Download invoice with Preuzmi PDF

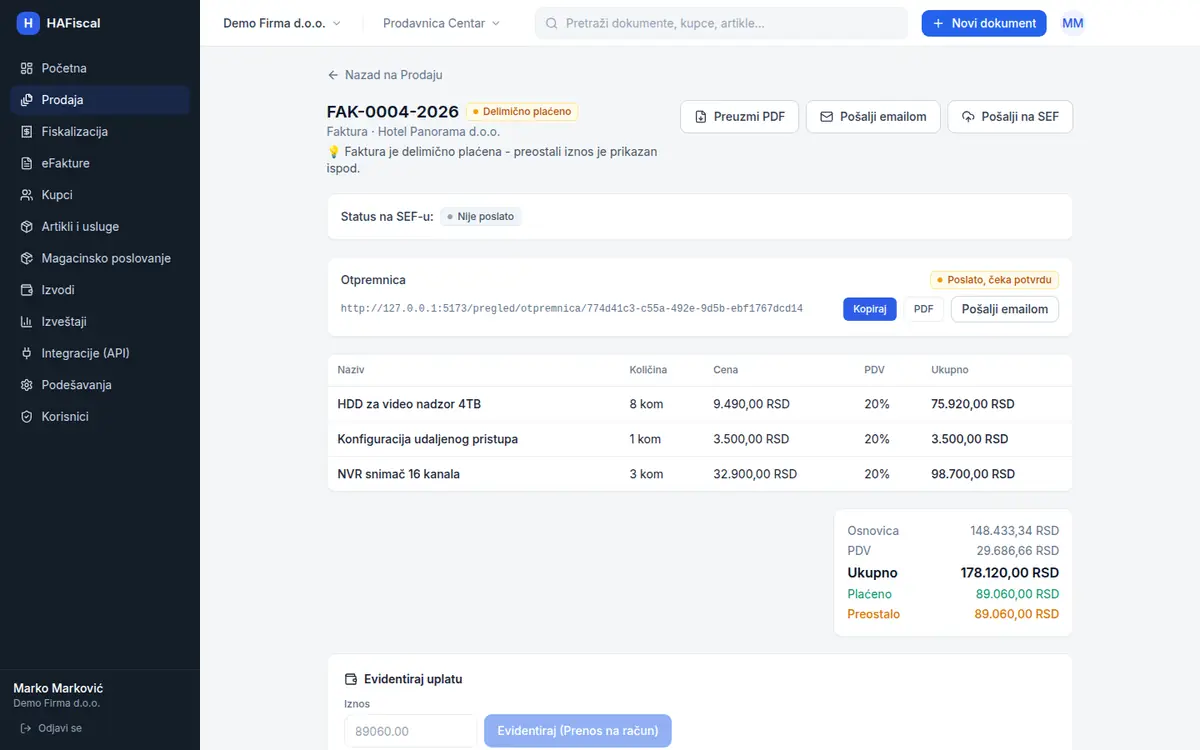pyautogui.click(x=740, y=117)
